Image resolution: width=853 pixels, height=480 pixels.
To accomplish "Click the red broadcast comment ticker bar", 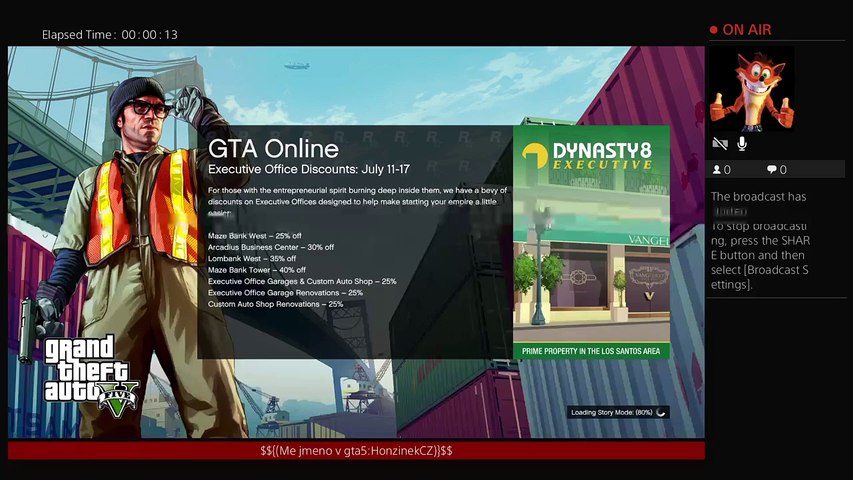I will point(356,451).
